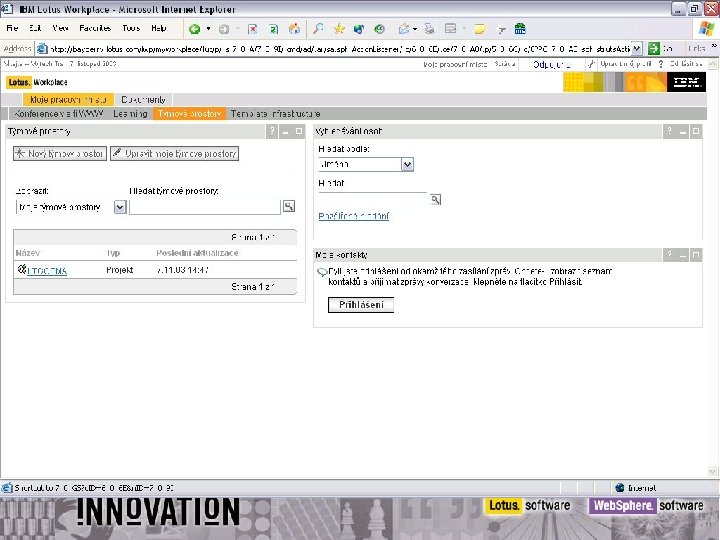This screenshot has width=720, height=540.
Task: Open the File menu
Action: click(12, 28)
